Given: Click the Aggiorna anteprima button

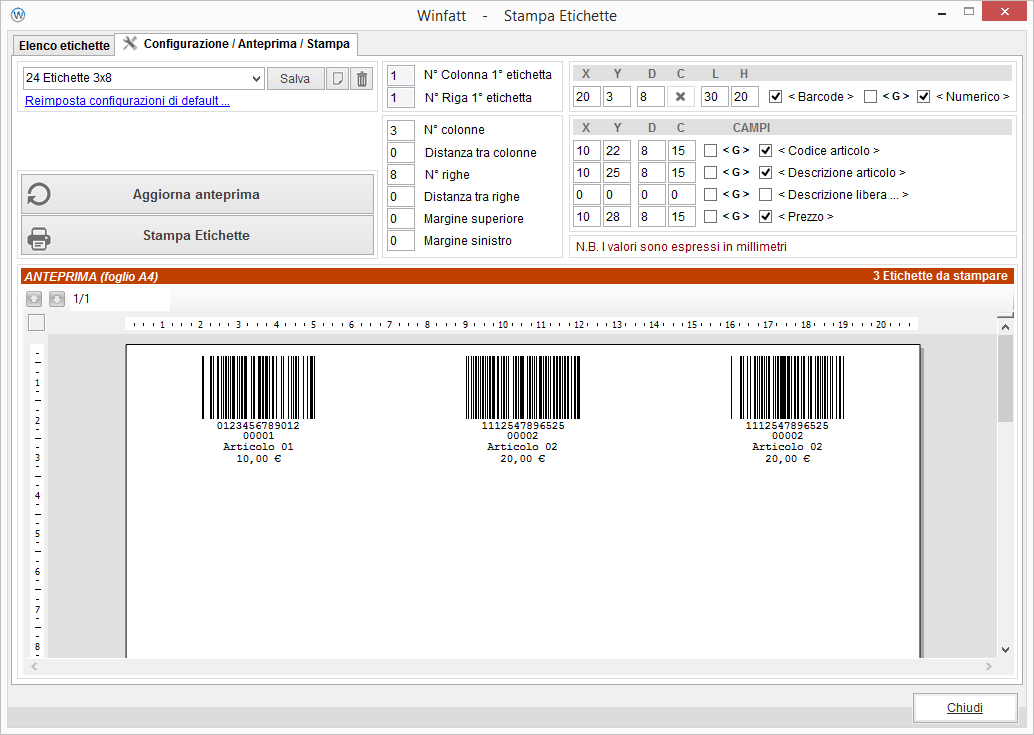Looking at the screenshot, I should click(x=197, y=194).
